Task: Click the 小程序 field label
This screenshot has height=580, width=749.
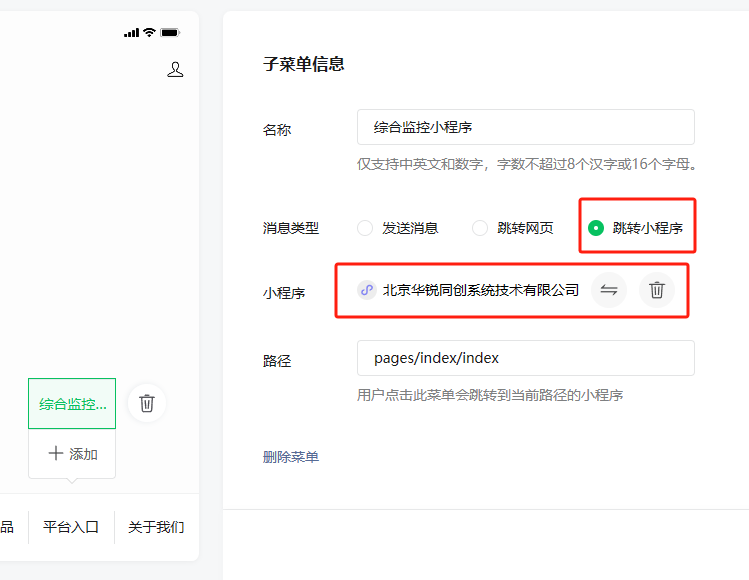Action: (284, 293)
